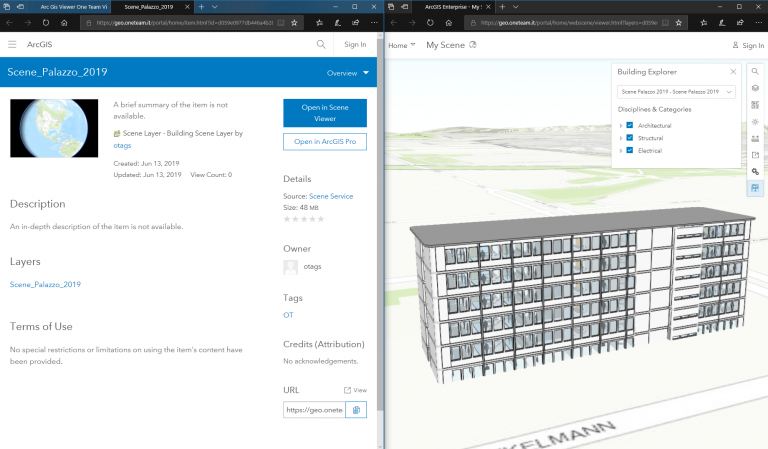The image size is (768, 449).
Task: Sign In from the Scene Viewer window
Action: coord(748,45)
